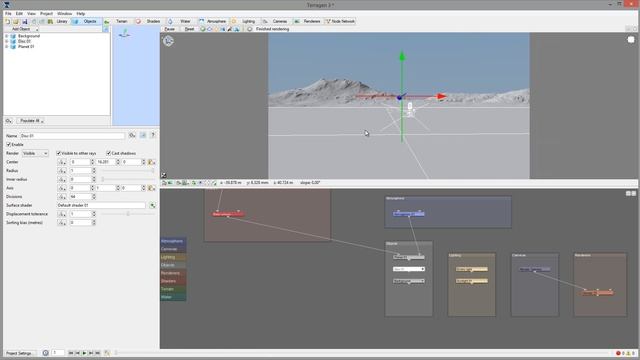Switch to the Atmosphere layout
The height and width of the screenshot is (360, 640).
[x=213, y=21]
